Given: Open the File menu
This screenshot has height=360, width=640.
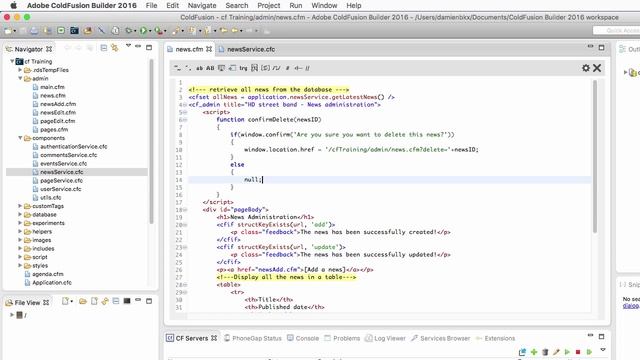Looking at the screenshot, I should point(151,5).
